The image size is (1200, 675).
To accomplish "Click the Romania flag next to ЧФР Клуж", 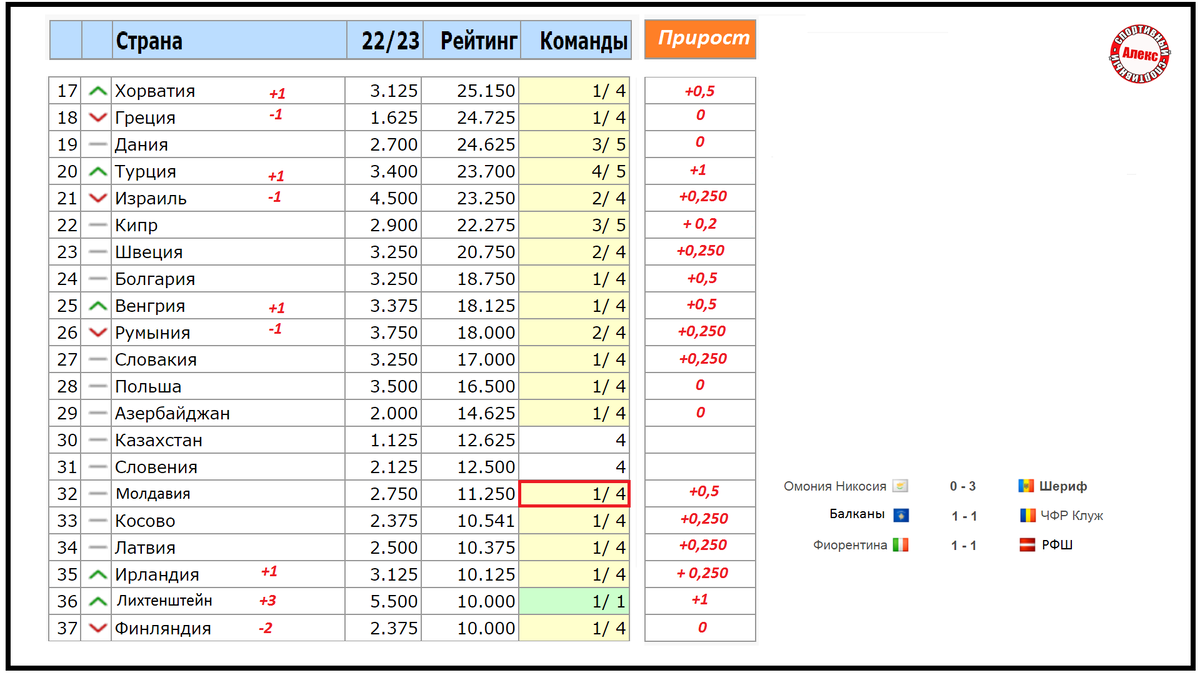I will point(1026,516).
